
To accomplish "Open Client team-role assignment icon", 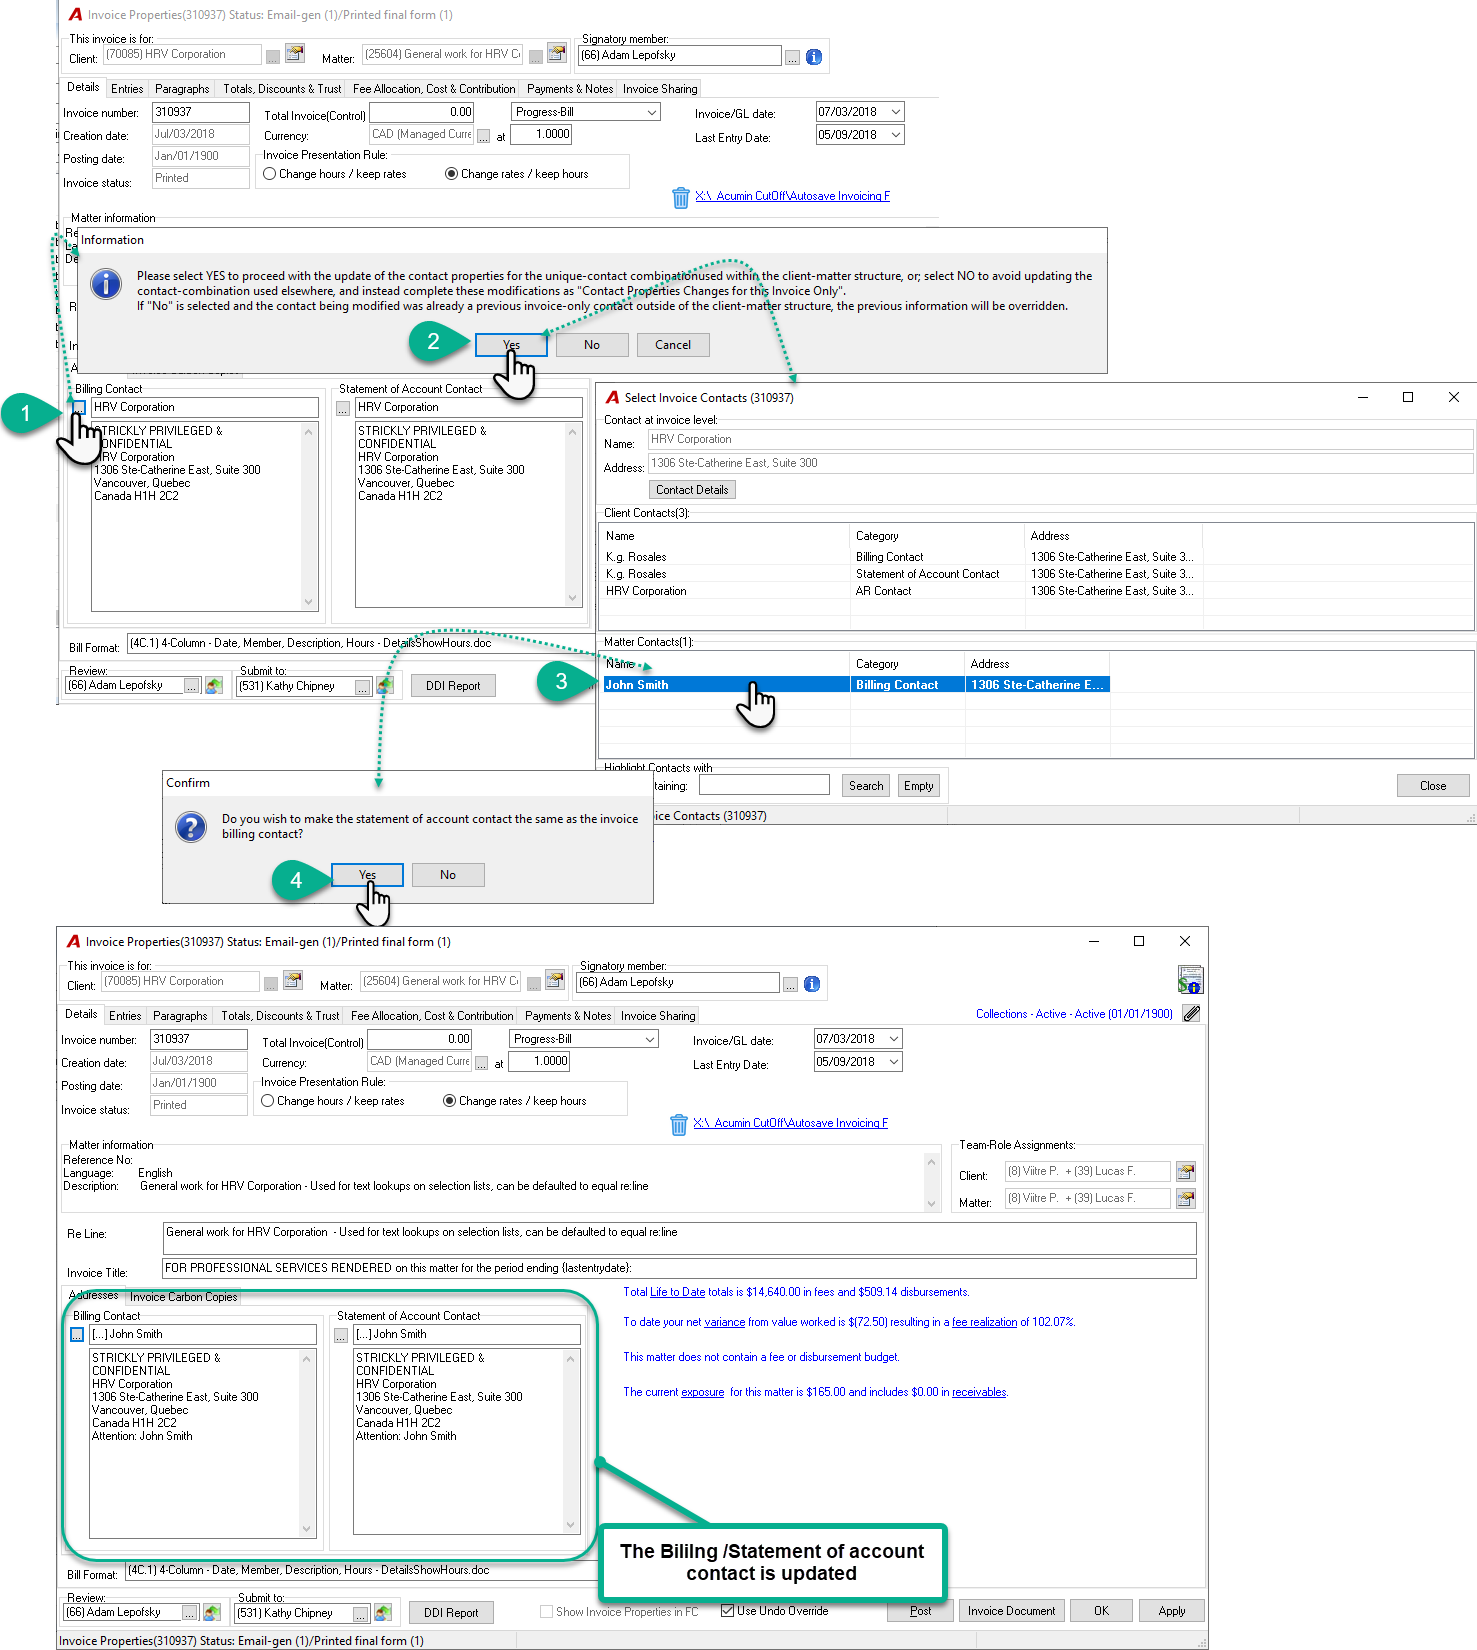I will 1186,1171.
